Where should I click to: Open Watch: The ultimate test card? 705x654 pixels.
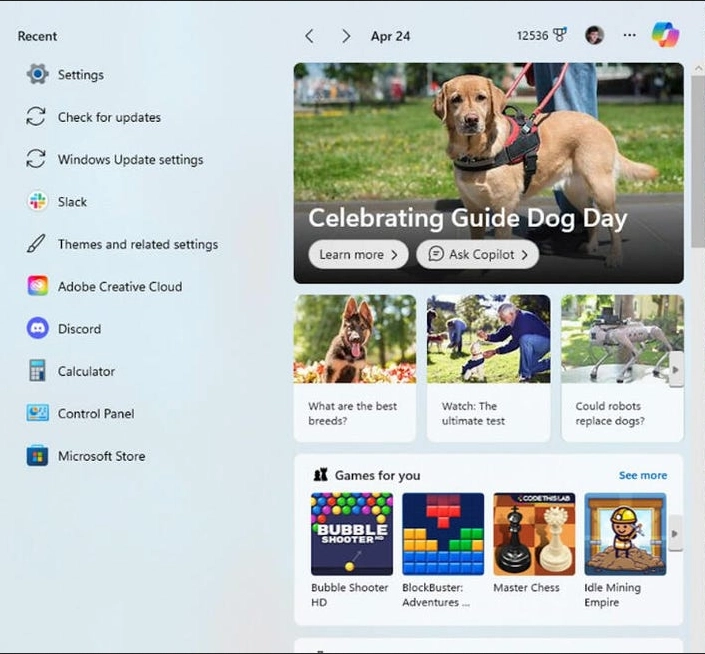click(488, 368)
